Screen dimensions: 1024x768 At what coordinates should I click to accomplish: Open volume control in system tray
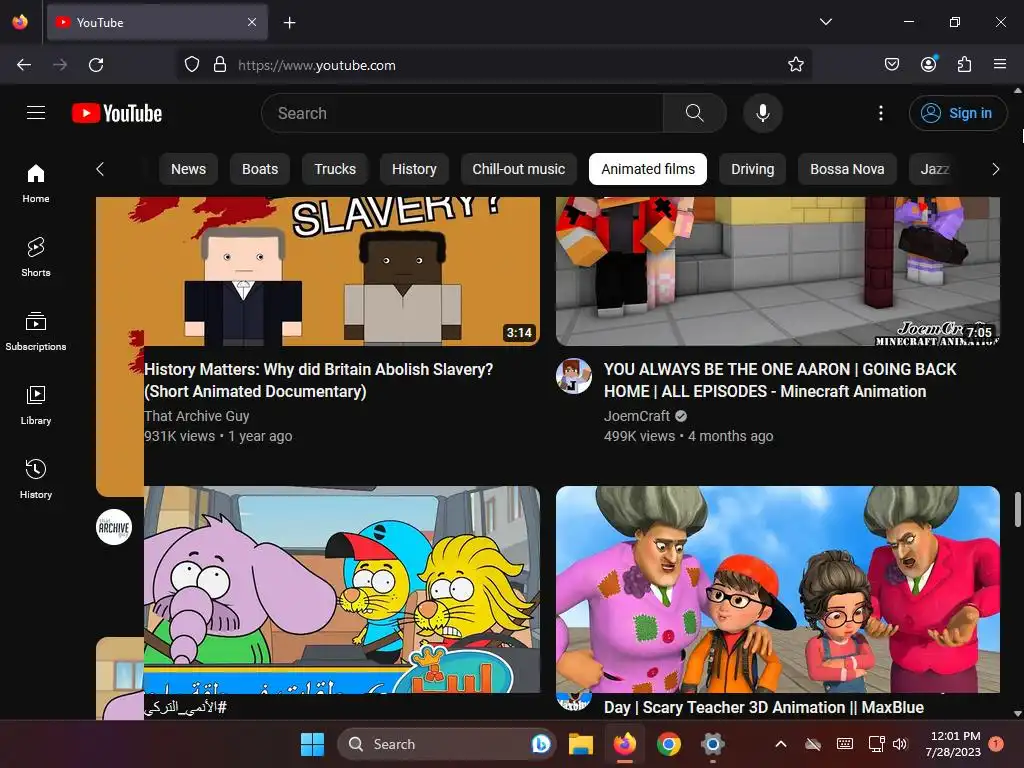(x=900, y=744)
